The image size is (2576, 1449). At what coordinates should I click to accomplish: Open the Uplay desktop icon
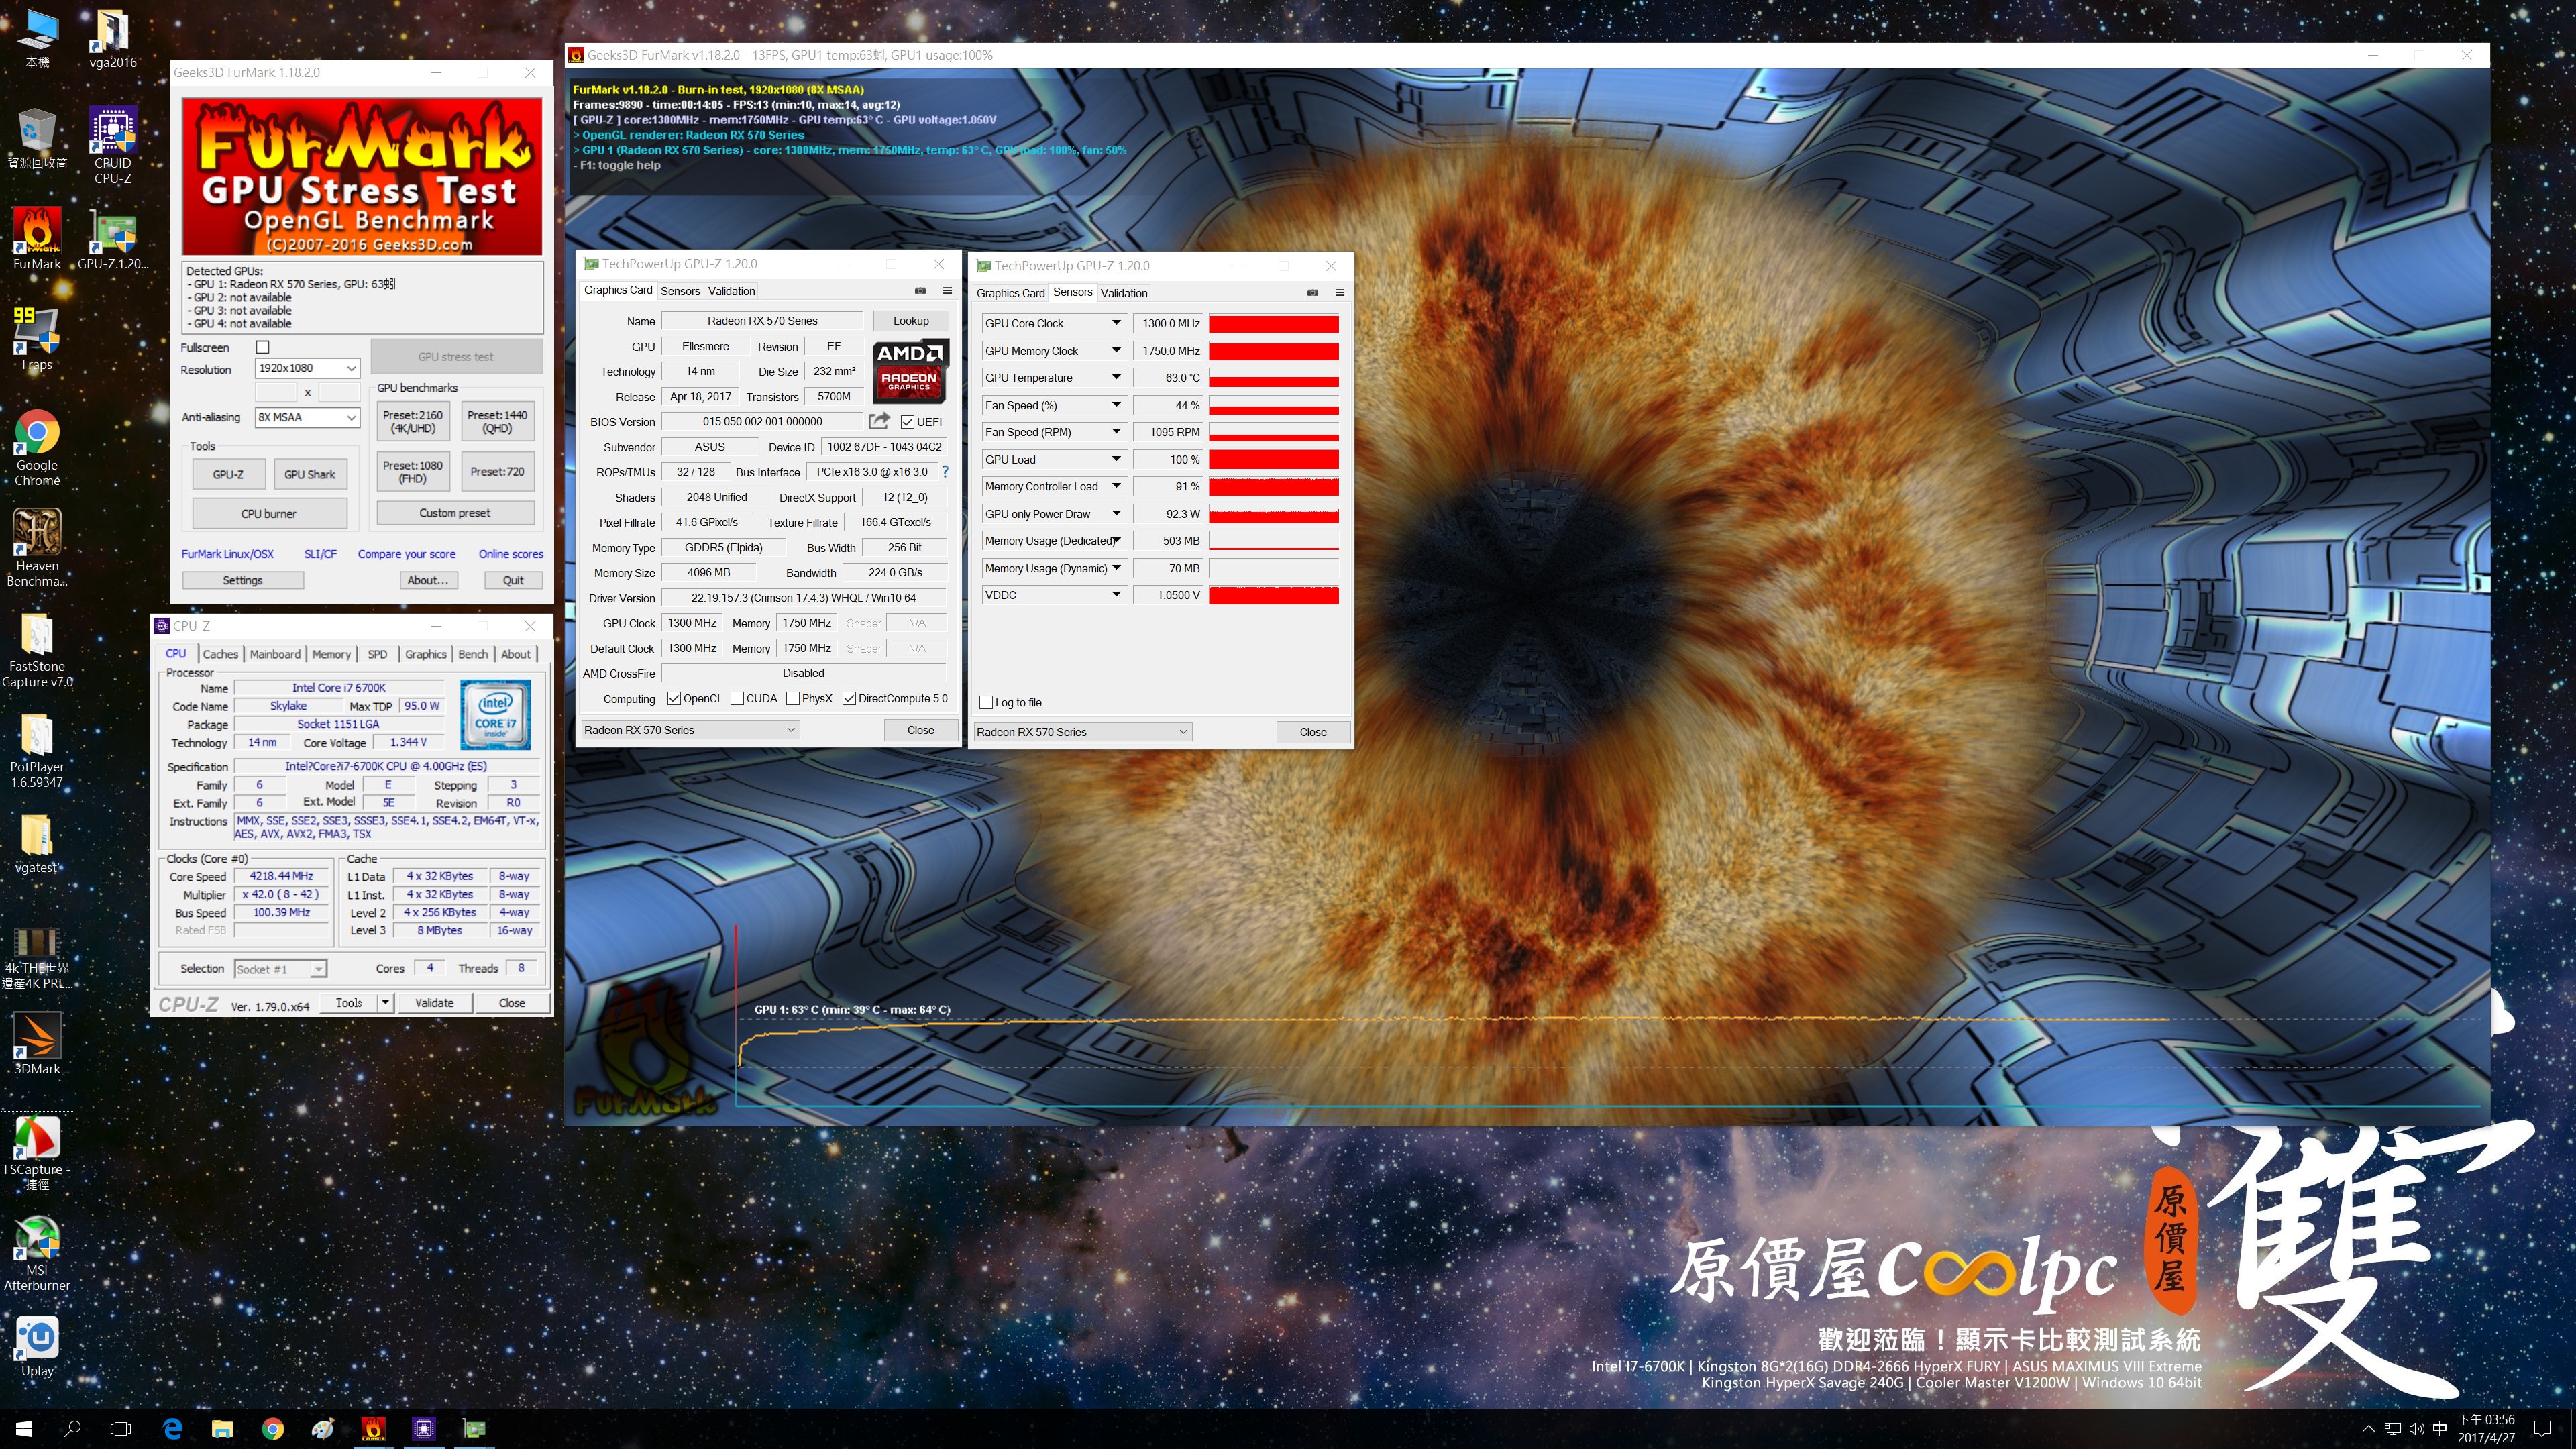pyautogui.click(x=37, y=1346)
